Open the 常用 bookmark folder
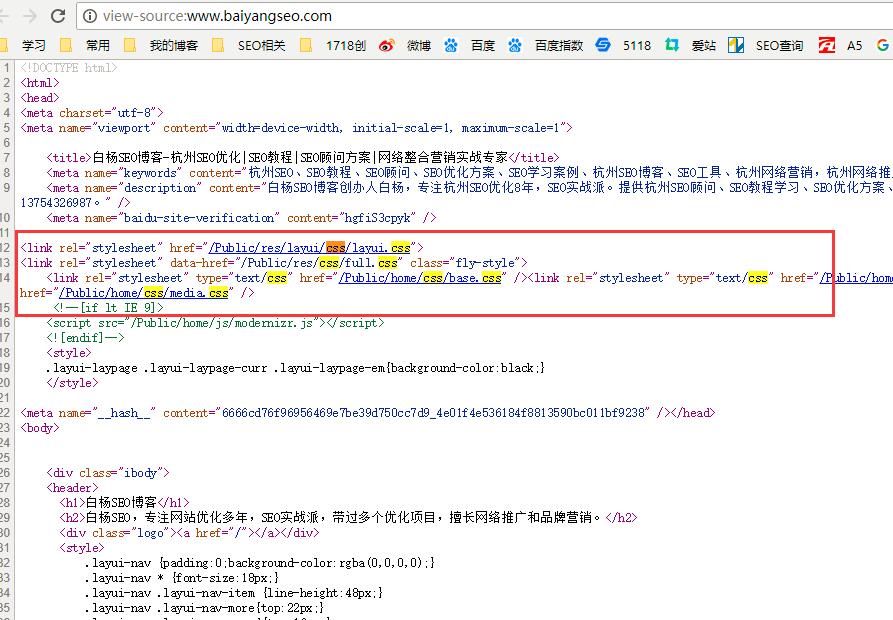Image resolution: width=893 pixels, height=620 pixels. 85,46
